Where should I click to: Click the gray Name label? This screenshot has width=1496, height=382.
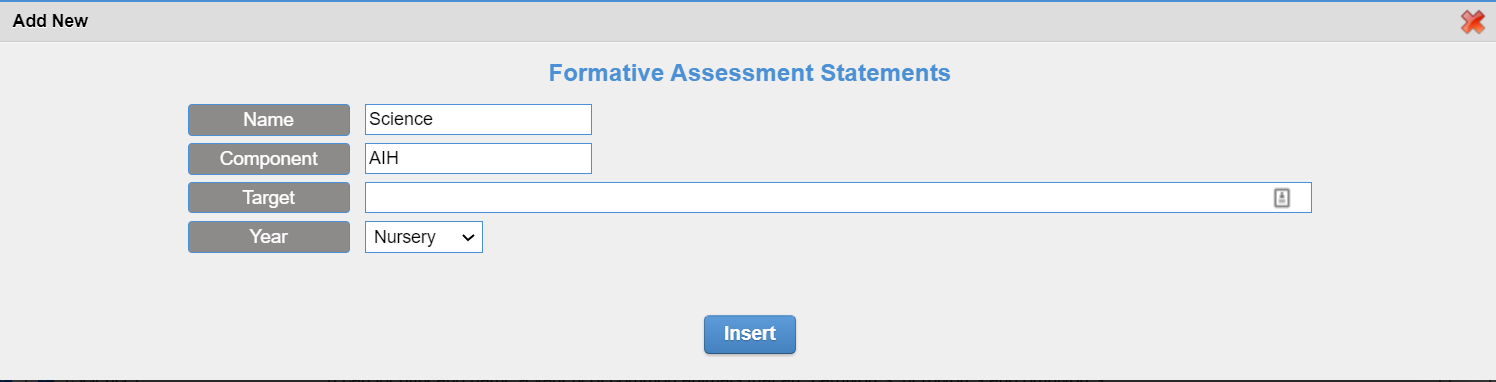point(269,119)
